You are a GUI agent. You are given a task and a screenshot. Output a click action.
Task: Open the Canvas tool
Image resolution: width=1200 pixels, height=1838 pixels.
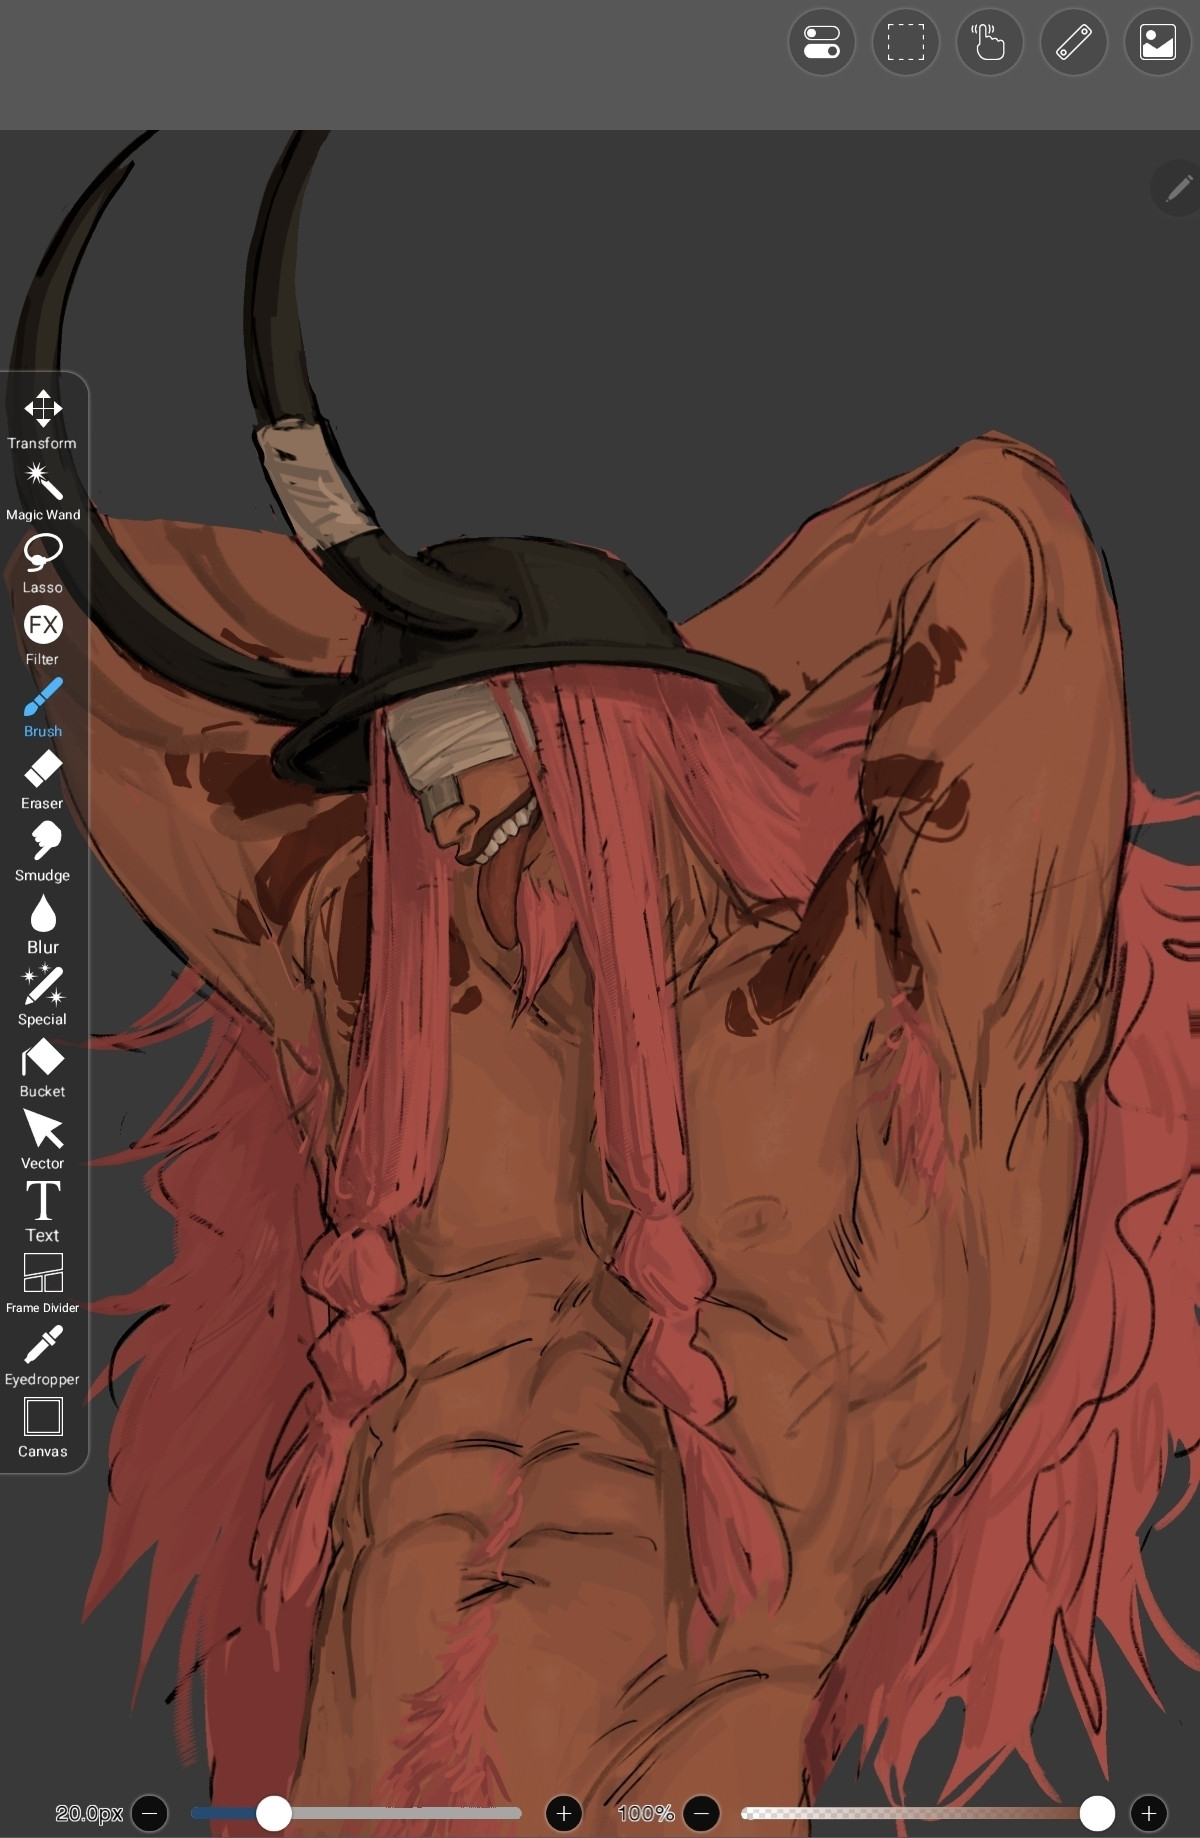tap(43, 1427)
